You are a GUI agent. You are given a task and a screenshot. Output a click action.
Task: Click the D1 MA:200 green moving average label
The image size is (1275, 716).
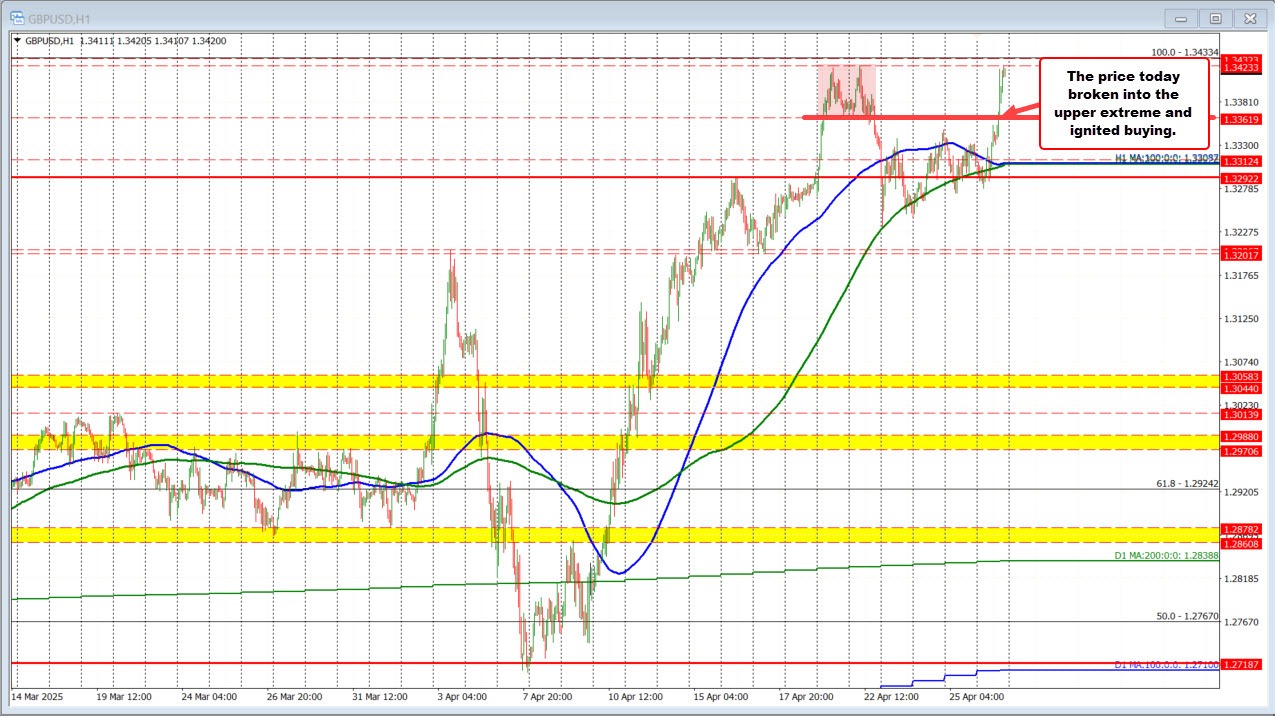[x=1165, y=556]
